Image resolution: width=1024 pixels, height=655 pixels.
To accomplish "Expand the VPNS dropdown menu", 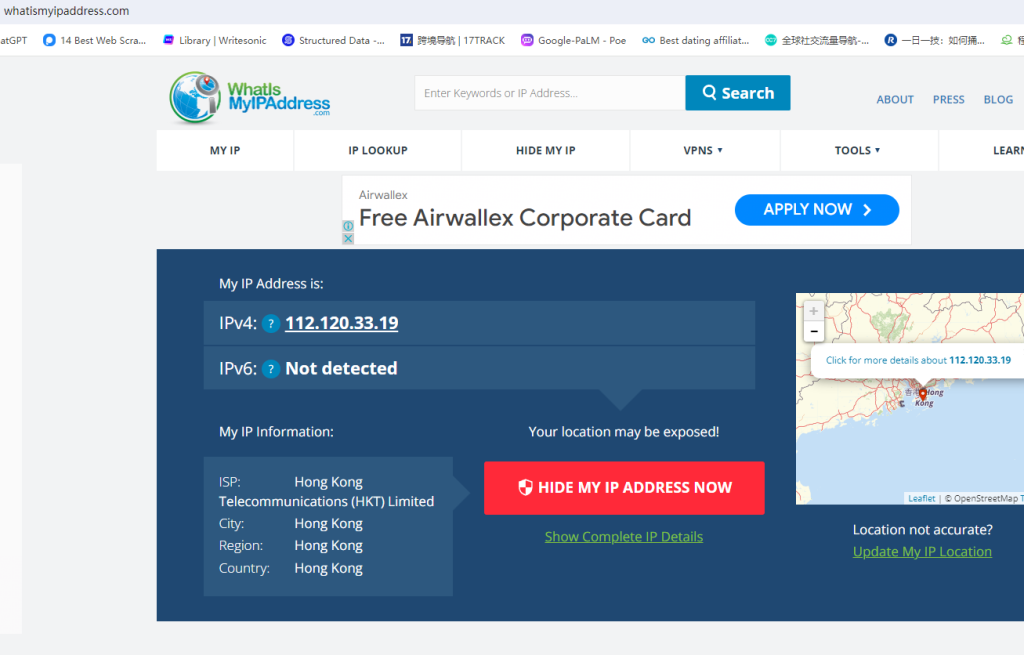I will 703,151.
